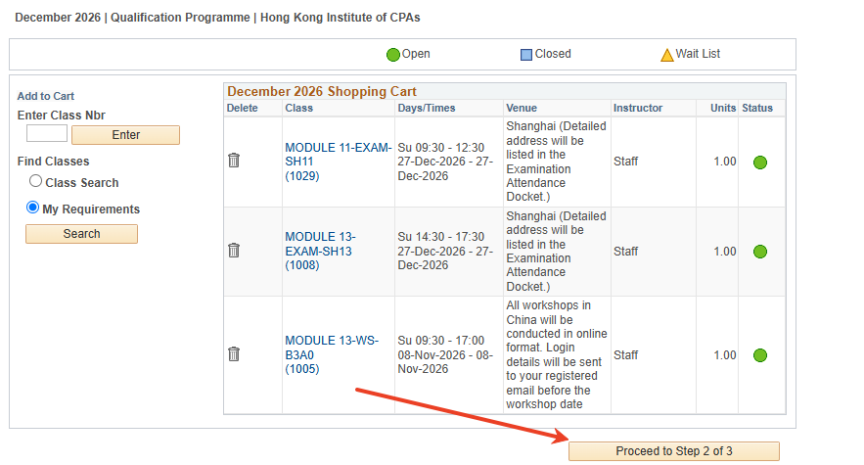Click the green Open legend circle
864x465 pixels.
click(393, 55)
